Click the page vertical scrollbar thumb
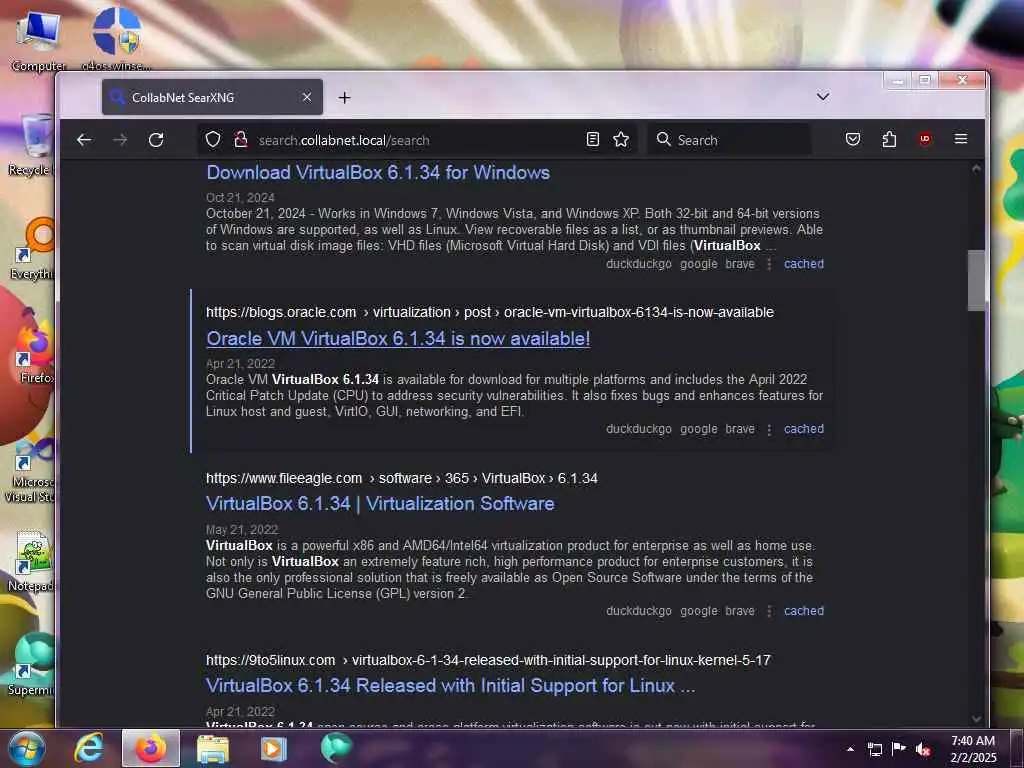The width and height of the screenshot is (1024, 768). pyautogui.click(x=976, y=281)
